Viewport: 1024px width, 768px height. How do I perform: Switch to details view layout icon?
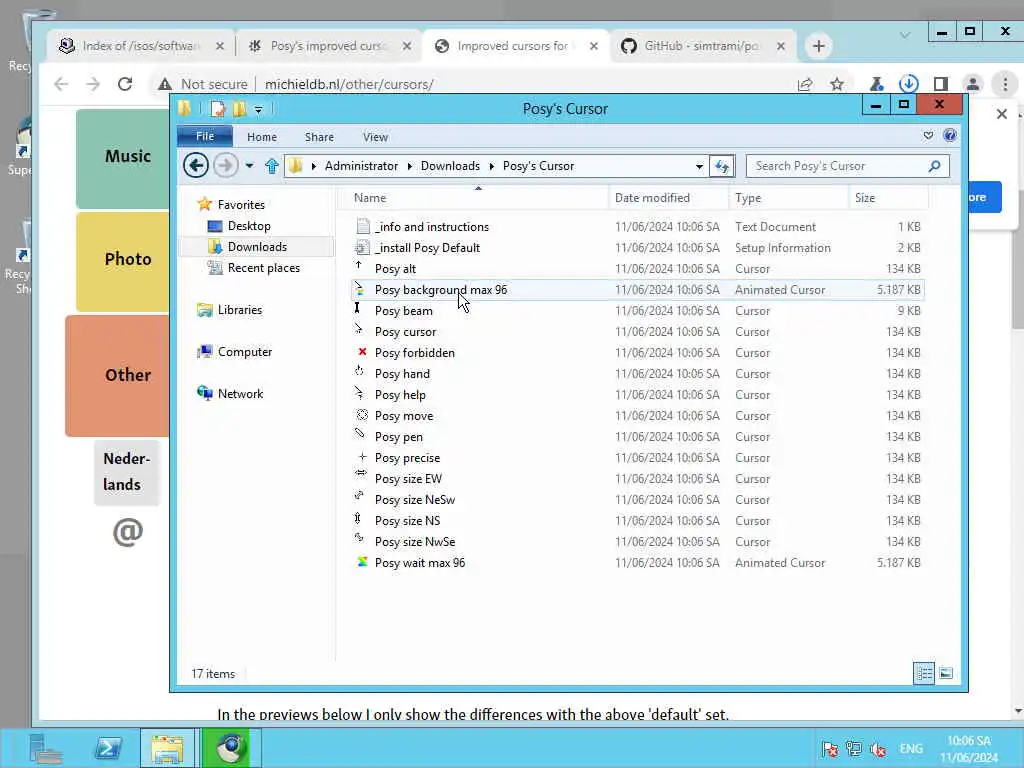(924, 673)
